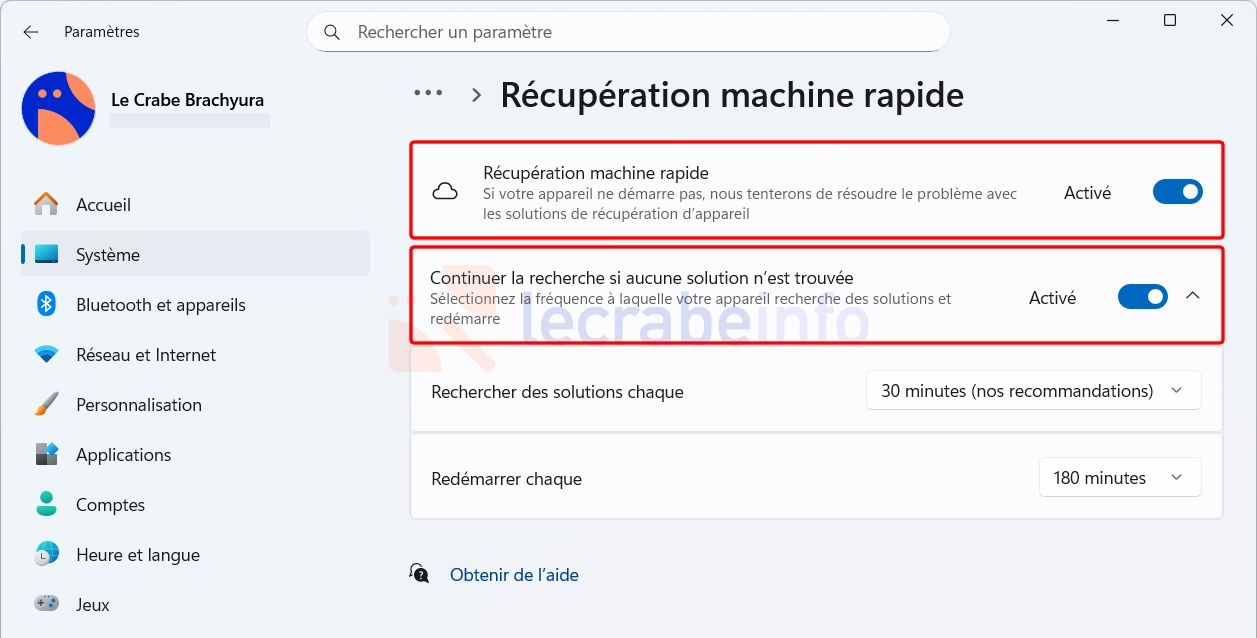The width and height of the screenshot is (1257, 638).
Task: Select Système in the sidebar
Action: pyautogui.click(x=195, y=254)
